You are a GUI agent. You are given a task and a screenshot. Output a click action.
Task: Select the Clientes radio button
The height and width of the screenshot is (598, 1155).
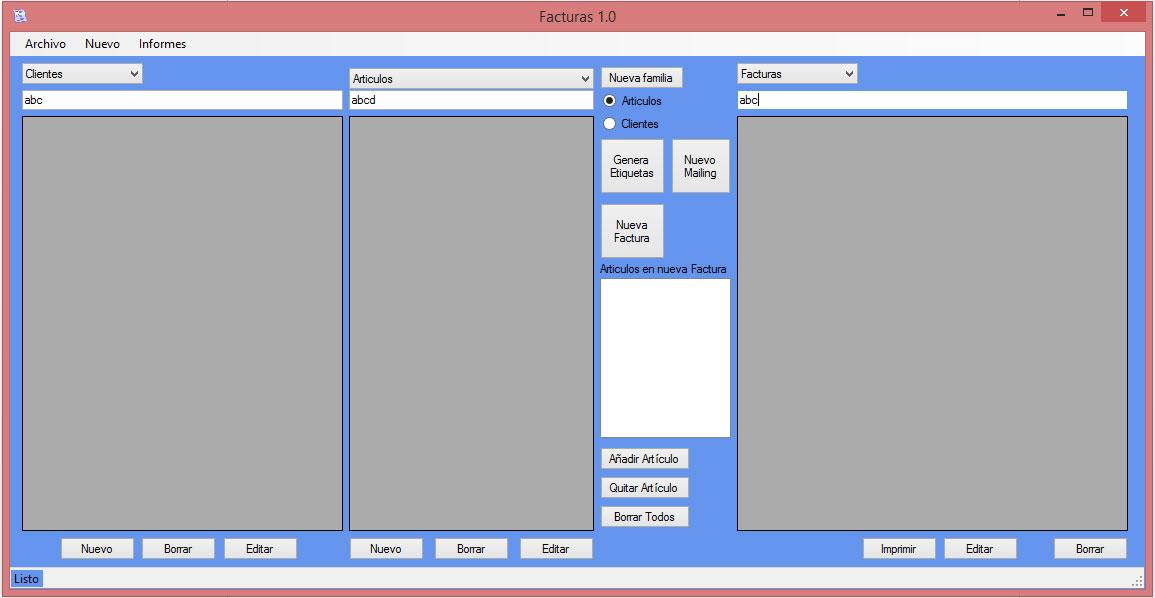[631, 124]
